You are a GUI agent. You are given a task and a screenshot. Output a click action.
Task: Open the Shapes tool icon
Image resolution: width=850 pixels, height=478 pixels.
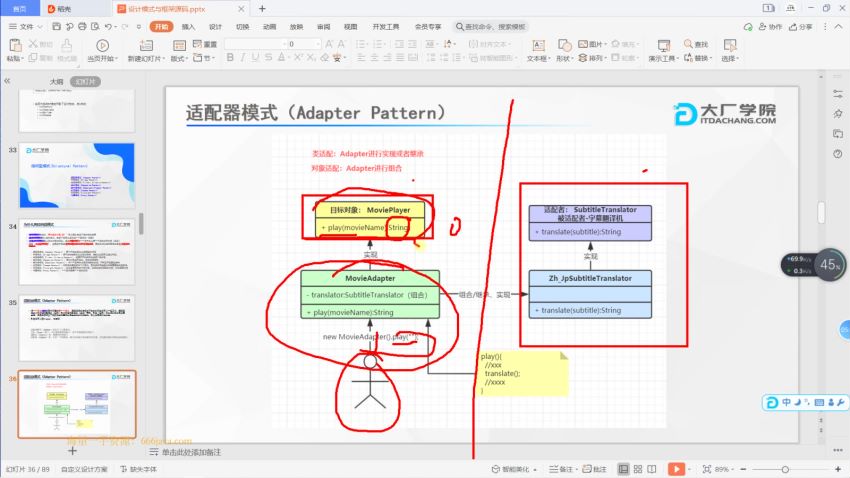point(564,46)
